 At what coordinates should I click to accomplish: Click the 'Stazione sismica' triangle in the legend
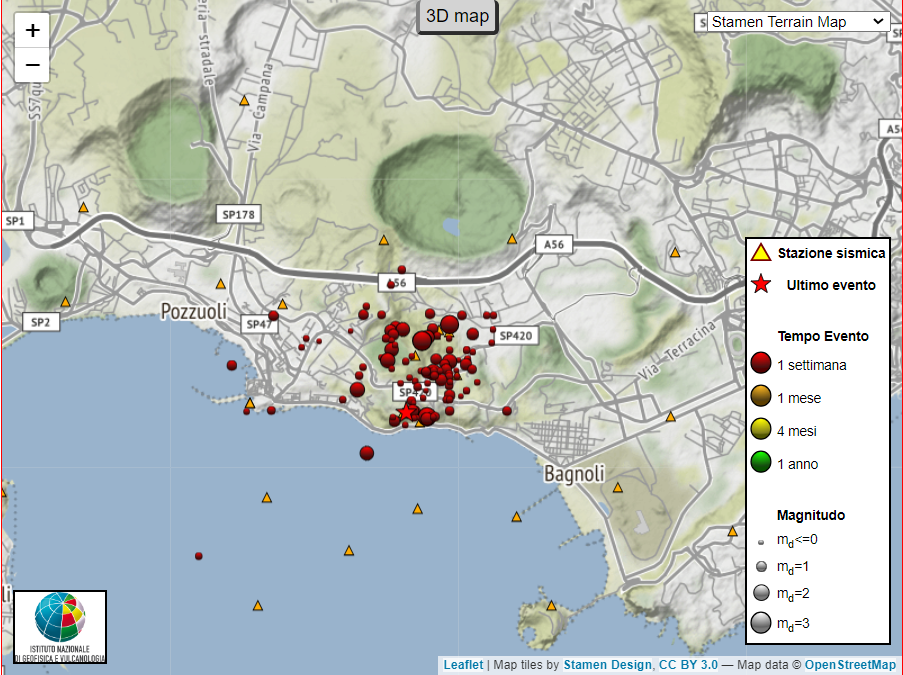click(761, 253)
